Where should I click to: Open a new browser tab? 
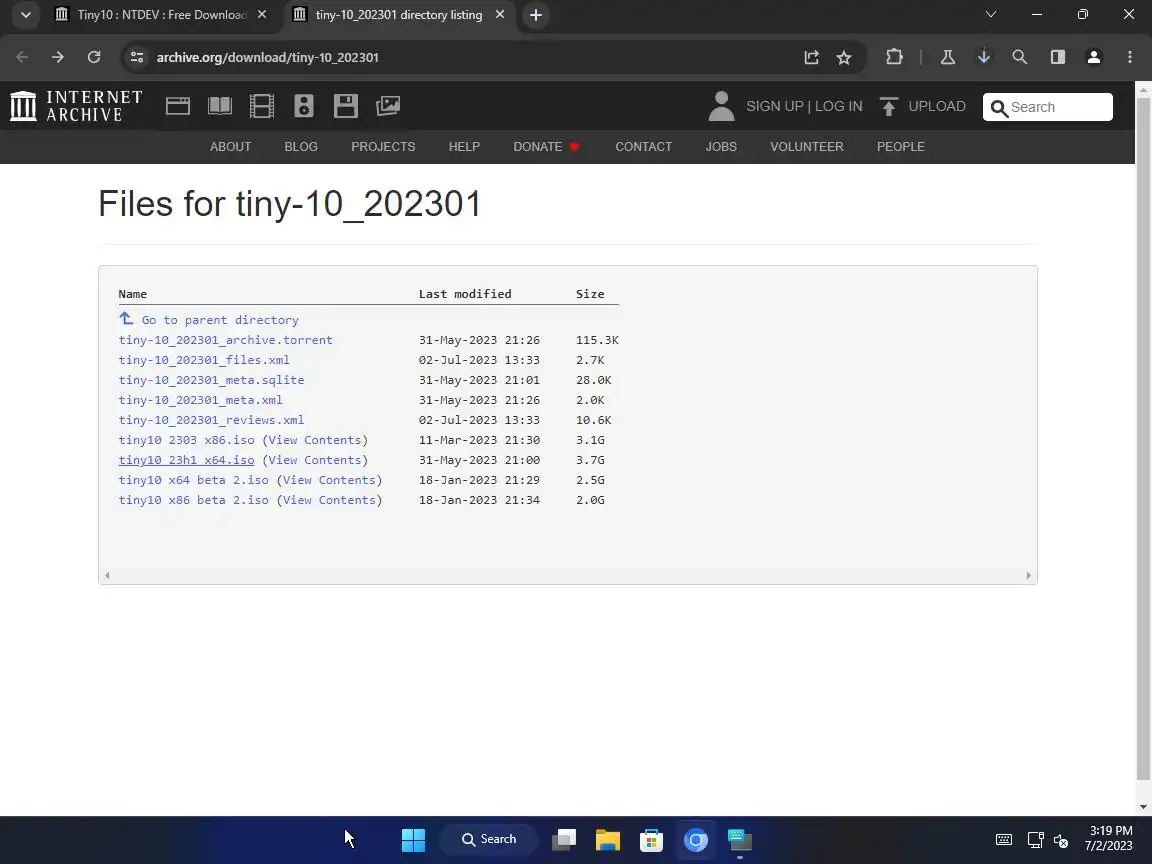click(x=536, y=15)
